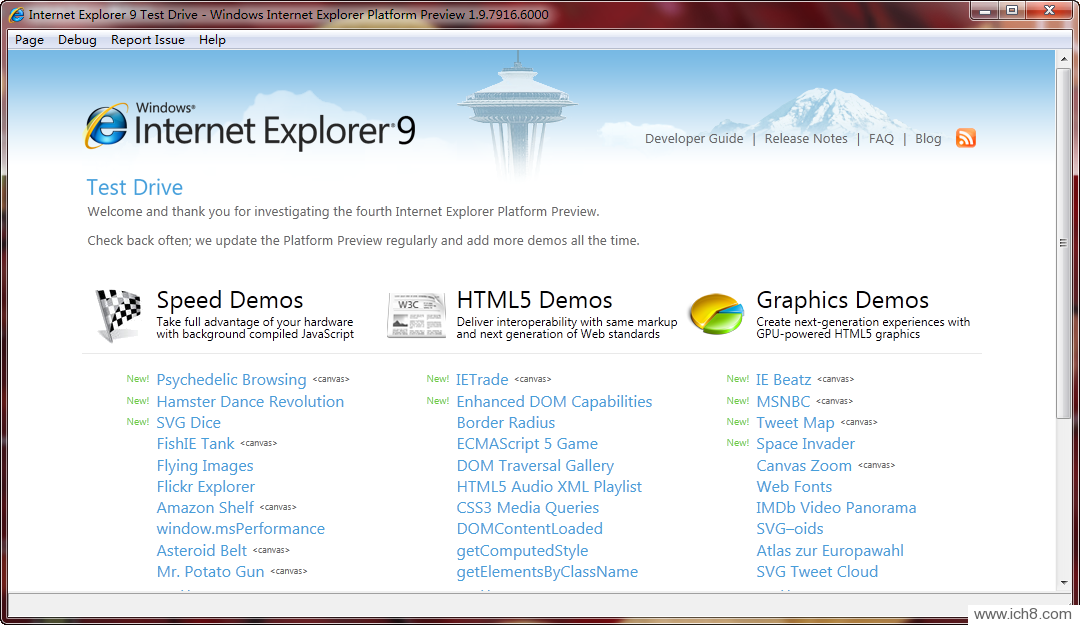Click the Test Drive heading

coord(134,187)
